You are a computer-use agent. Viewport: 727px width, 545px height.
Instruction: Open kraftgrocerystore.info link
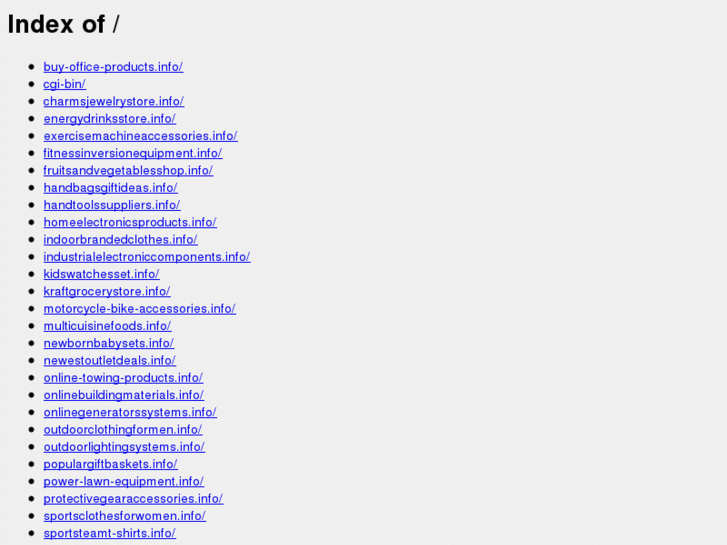(107, 291)
